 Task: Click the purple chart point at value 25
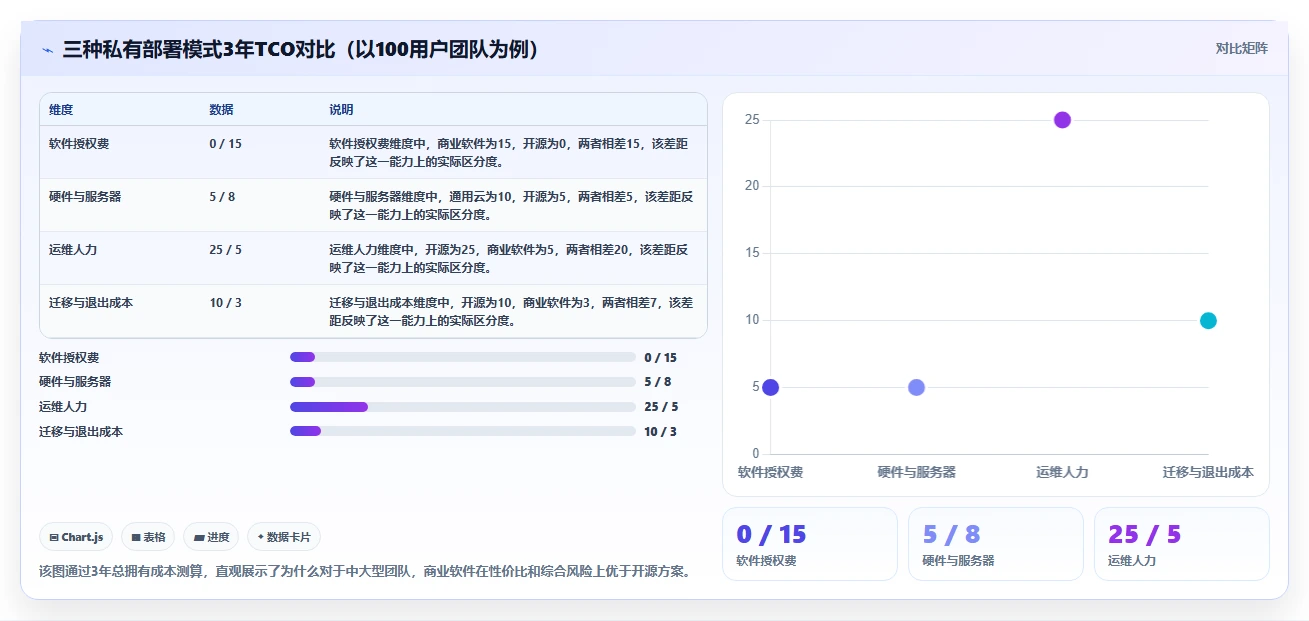pos(1062,120)
